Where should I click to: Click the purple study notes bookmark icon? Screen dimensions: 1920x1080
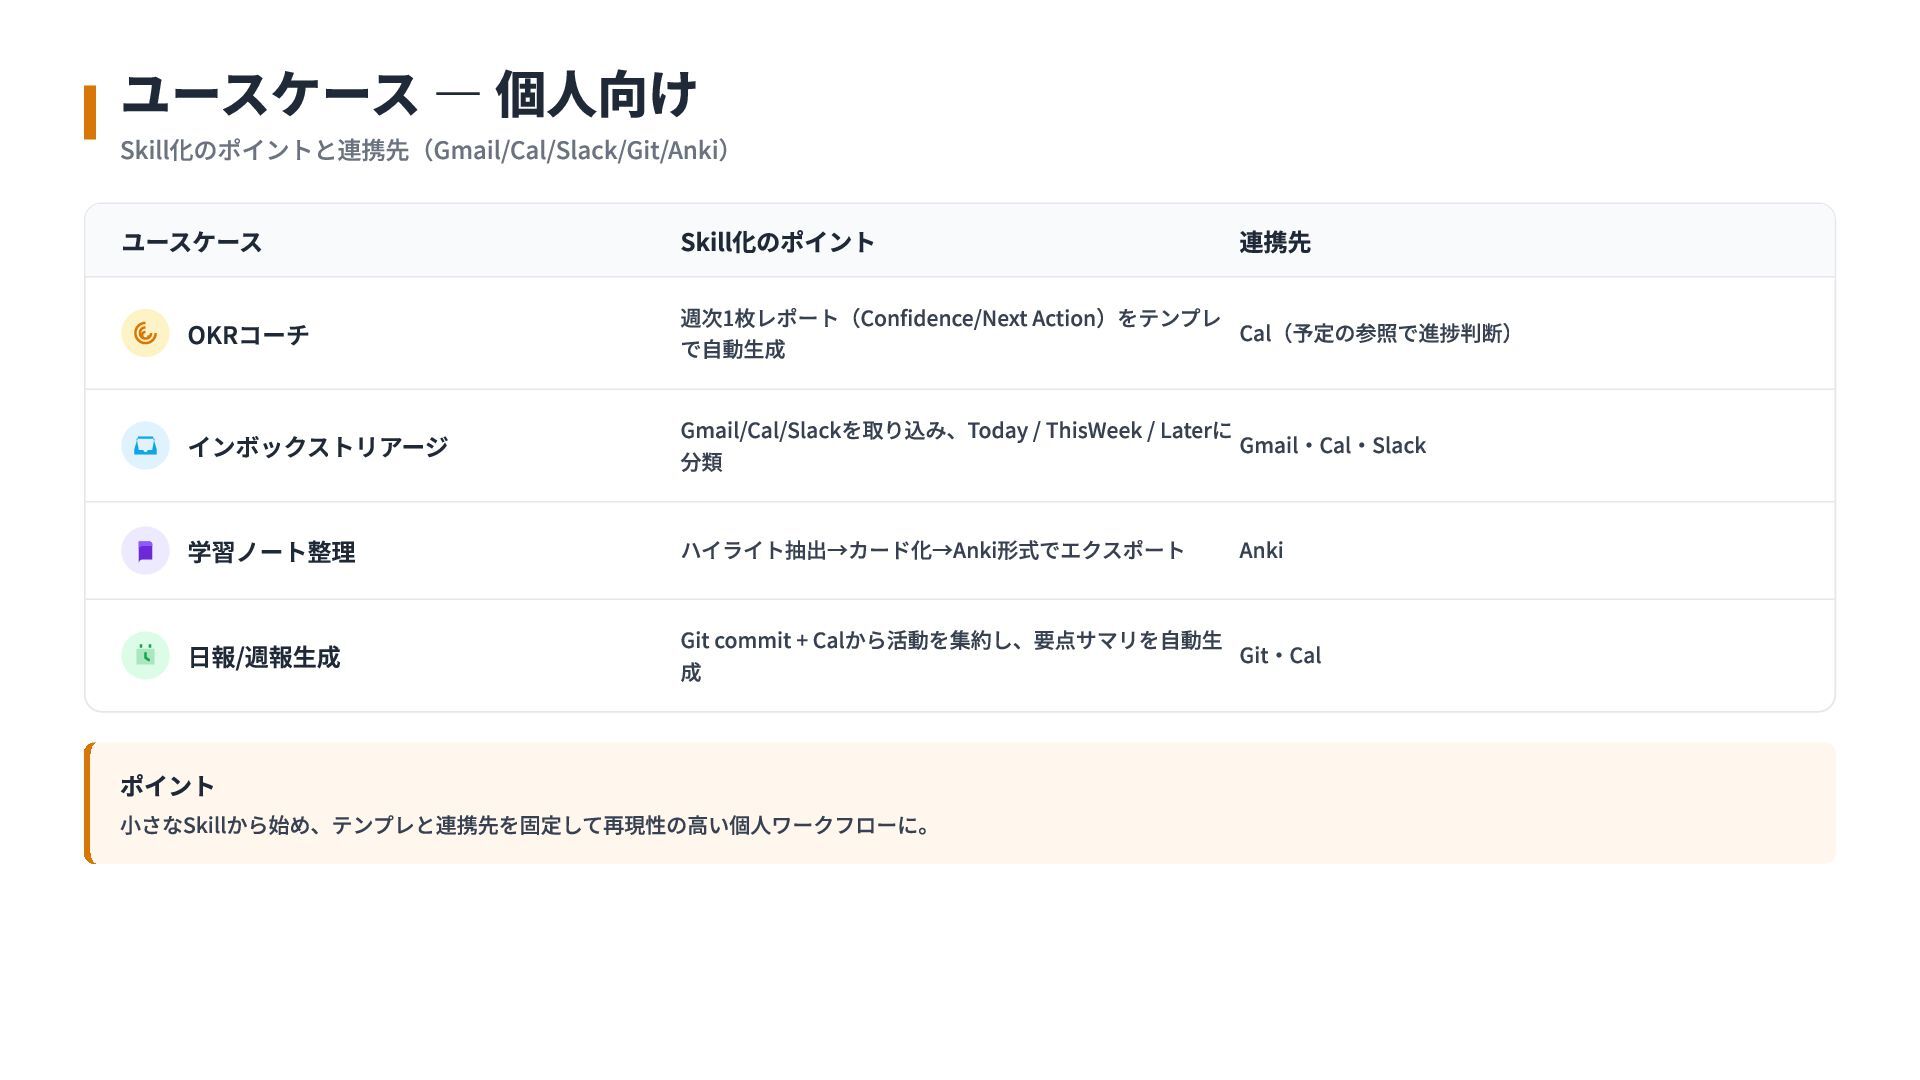coord(145,551)
